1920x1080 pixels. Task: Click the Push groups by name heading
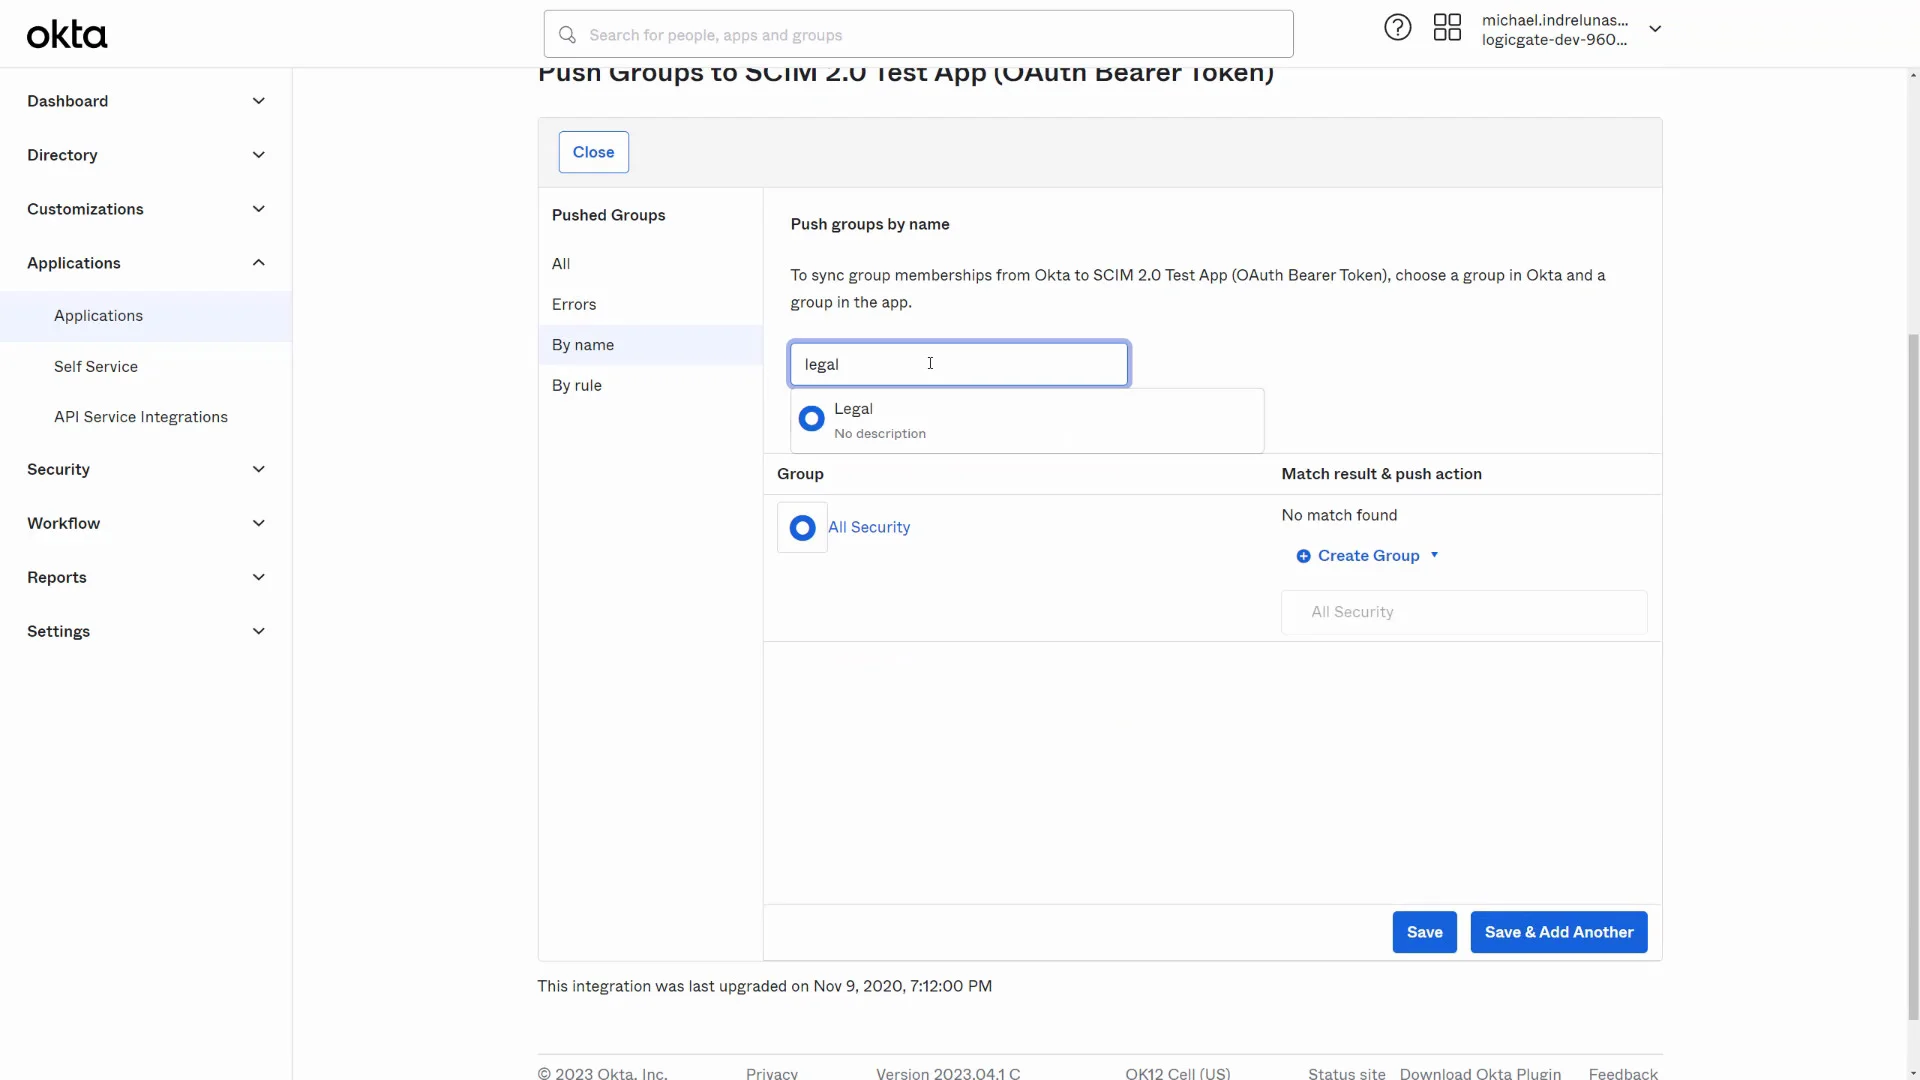point(870,224)
